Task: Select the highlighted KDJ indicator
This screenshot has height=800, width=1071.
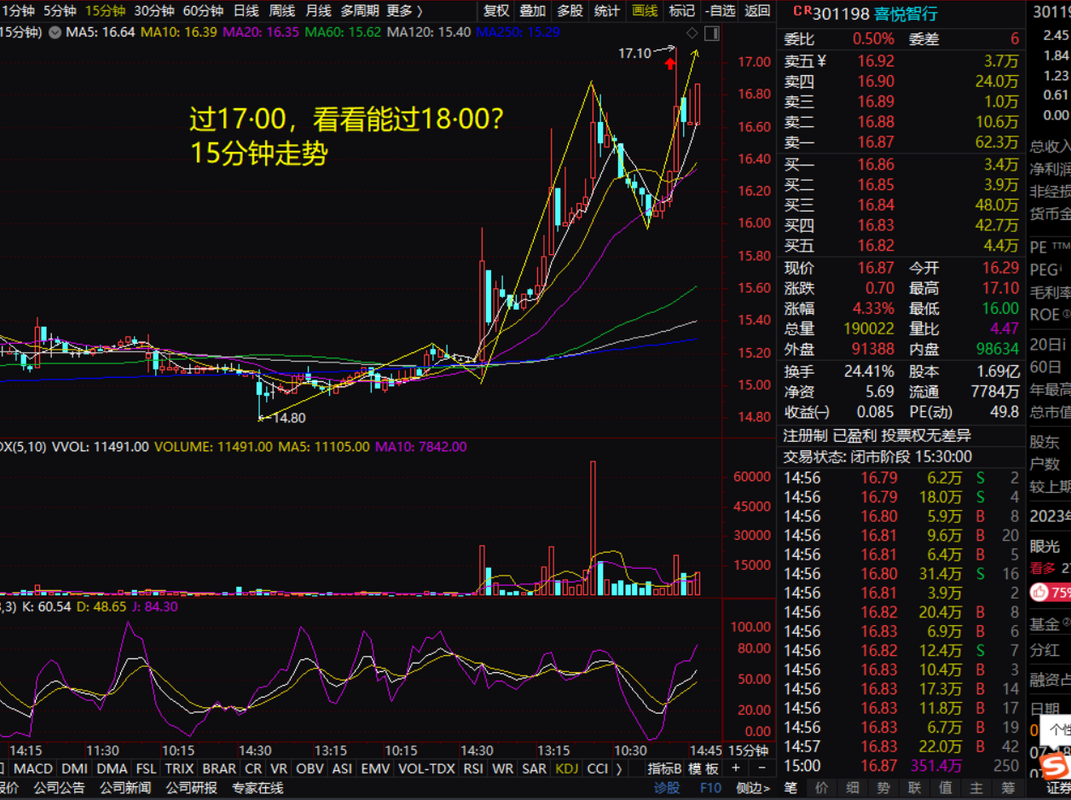Action: pos(567,769)
